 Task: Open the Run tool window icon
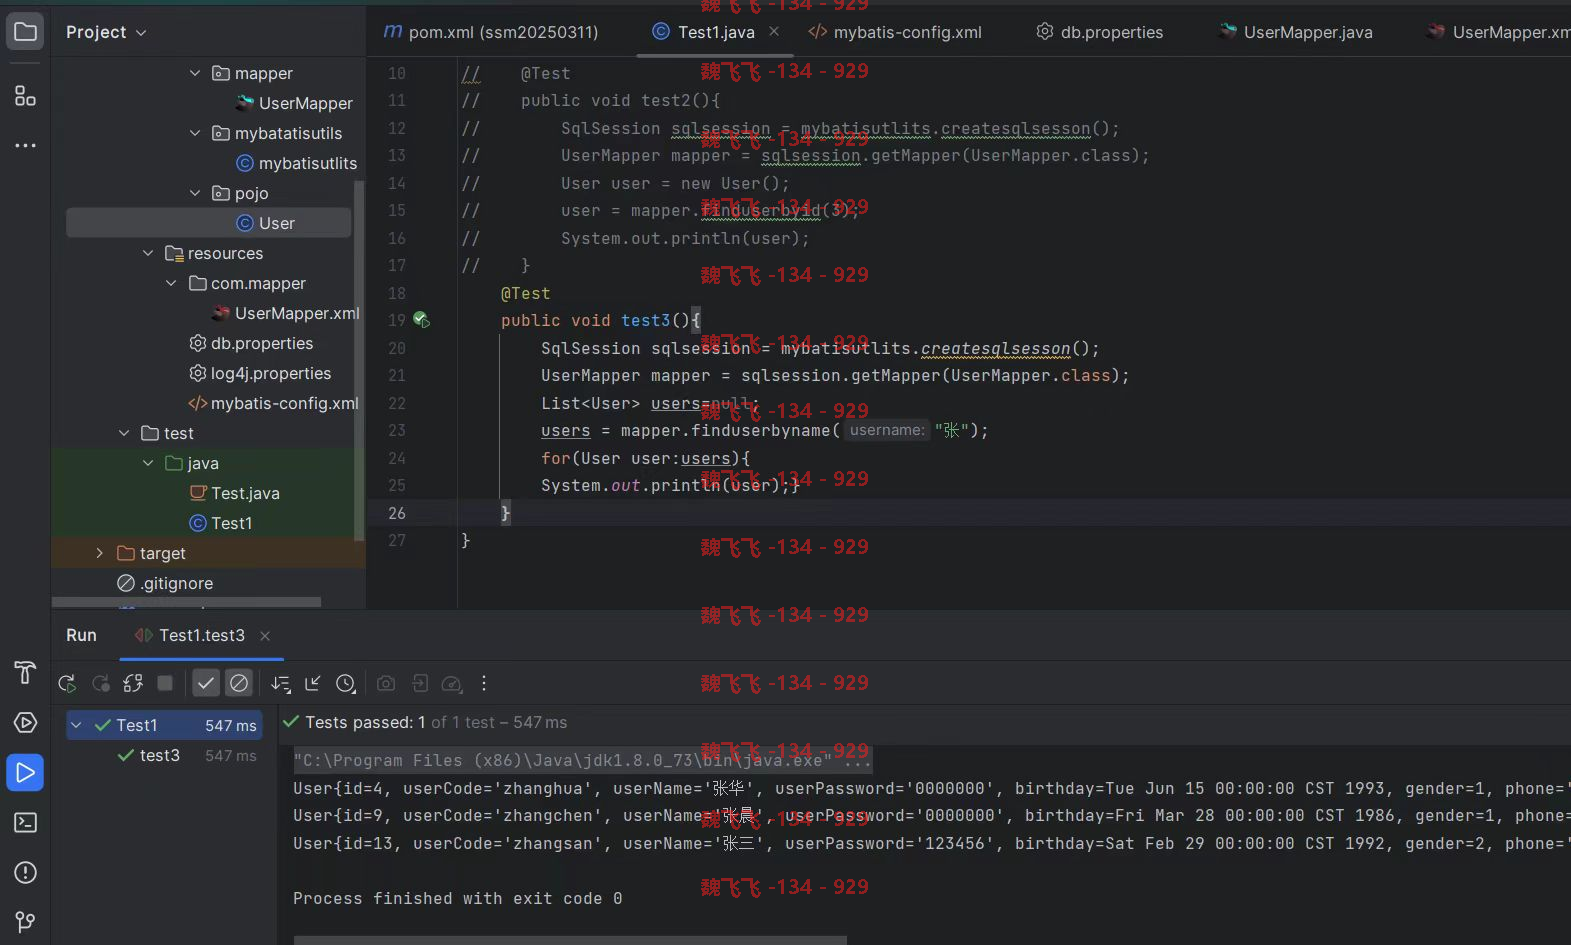point(25,772)
